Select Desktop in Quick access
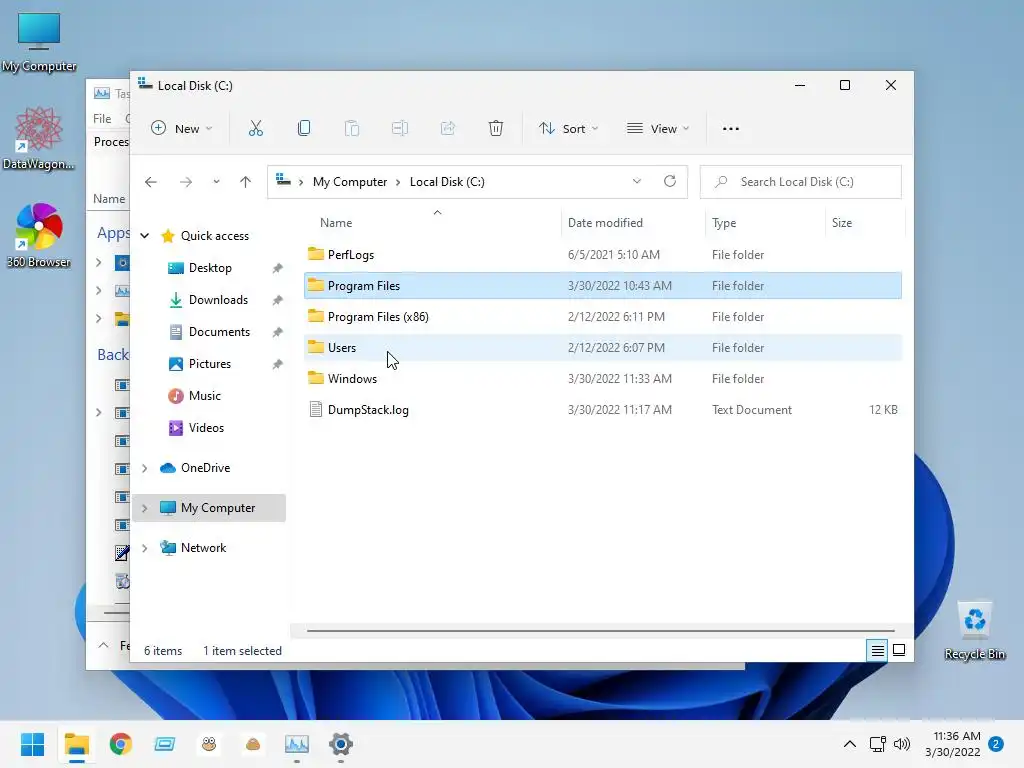Viewport: 1024px width, 768px height. point(210,268)
